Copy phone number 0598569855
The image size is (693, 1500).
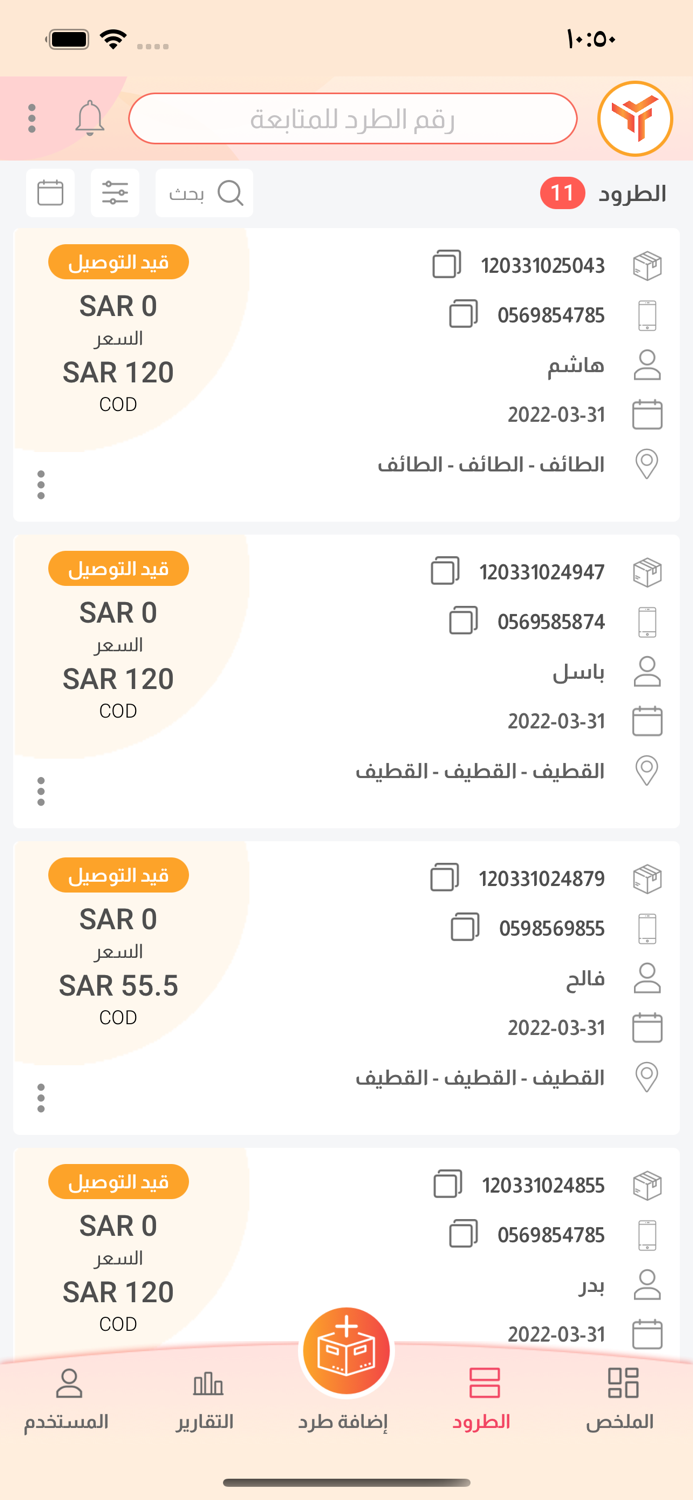464,928
